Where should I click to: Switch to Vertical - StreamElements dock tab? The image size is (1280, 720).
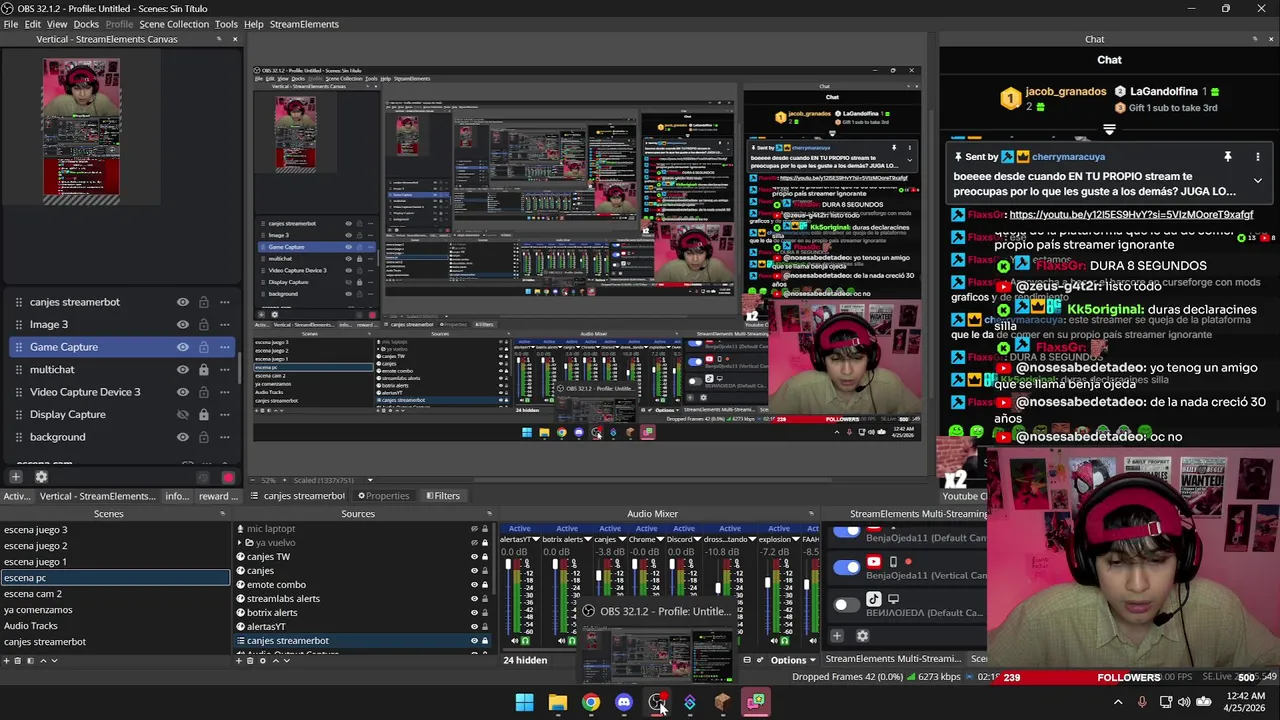97,496
